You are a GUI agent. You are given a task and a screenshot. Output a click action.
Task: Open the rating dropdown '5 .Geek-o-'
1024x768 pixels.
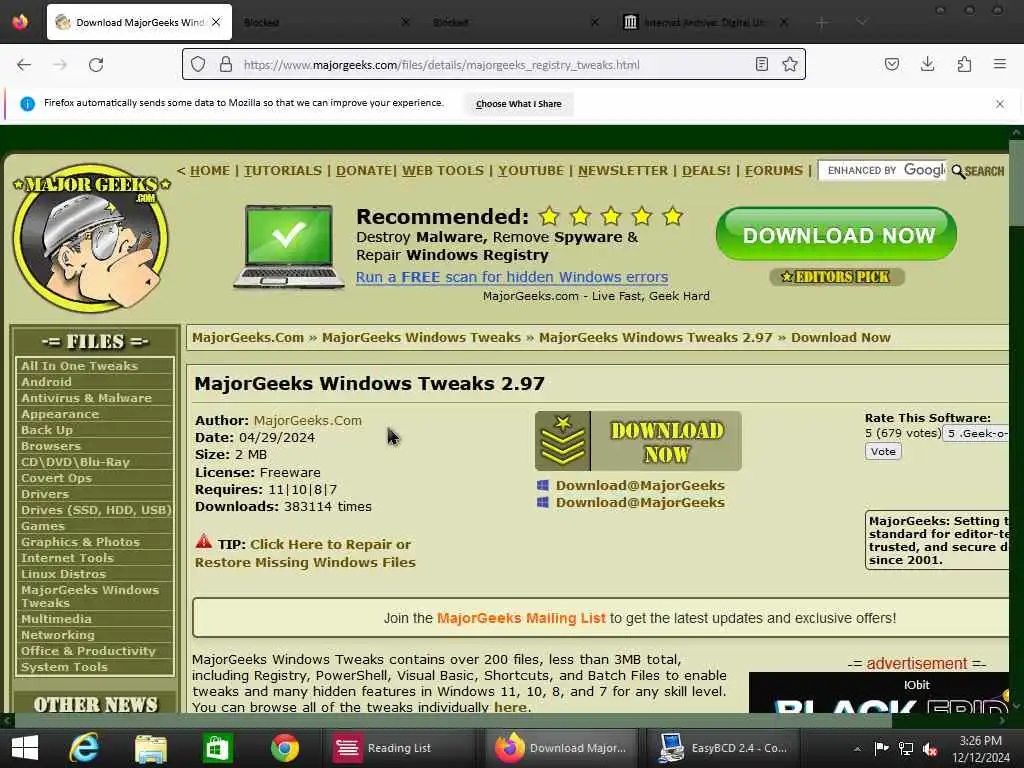tap(976, 434)
